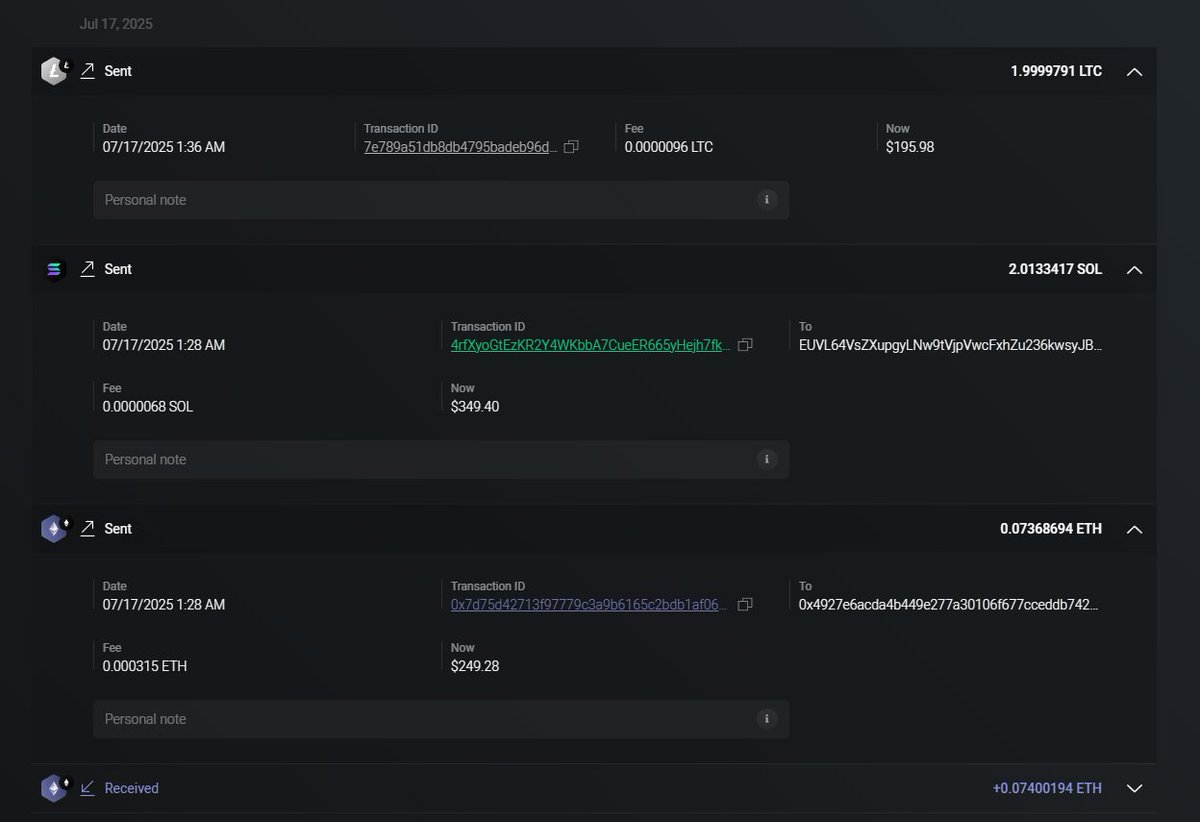This screenshot has width=1200, height=822.
Task: Click info icon in LTC personal note
Action: pyautogui.click(x=767, y=200)
